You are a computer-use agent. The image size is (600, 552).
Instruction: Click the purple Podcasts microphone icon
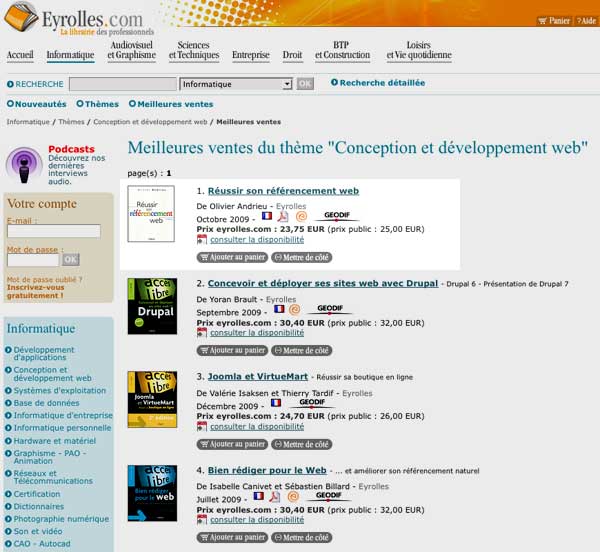[x=24, y=165]
